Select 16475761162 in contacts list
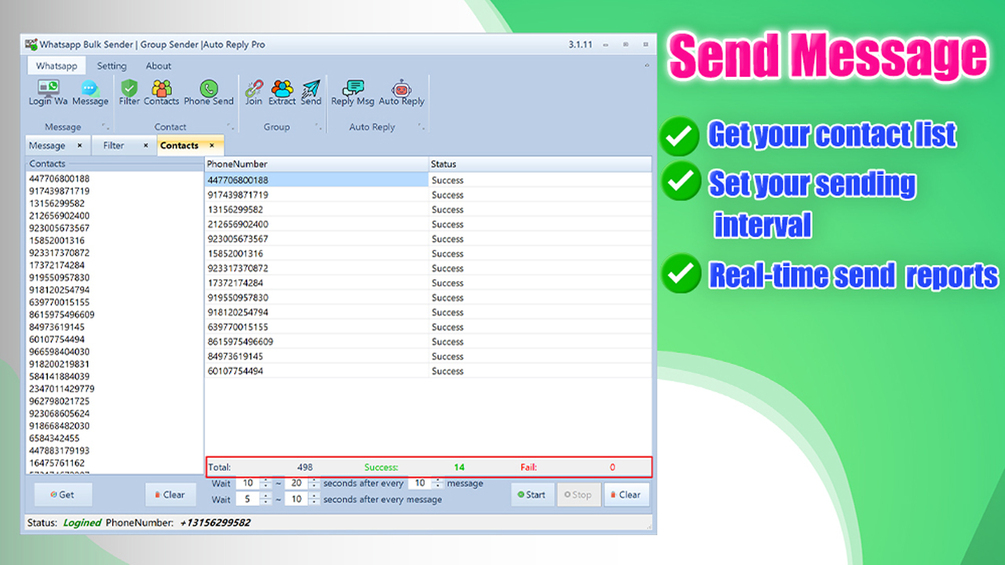The height and width of the screenshot is (565, 1005). tap(56, 463)
